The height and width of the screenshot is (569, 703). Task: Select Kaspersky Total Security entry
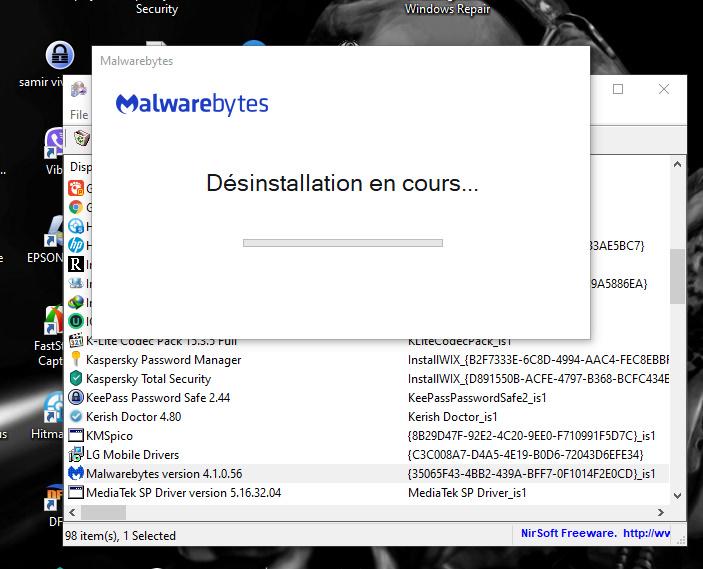[x=148, y=379]
